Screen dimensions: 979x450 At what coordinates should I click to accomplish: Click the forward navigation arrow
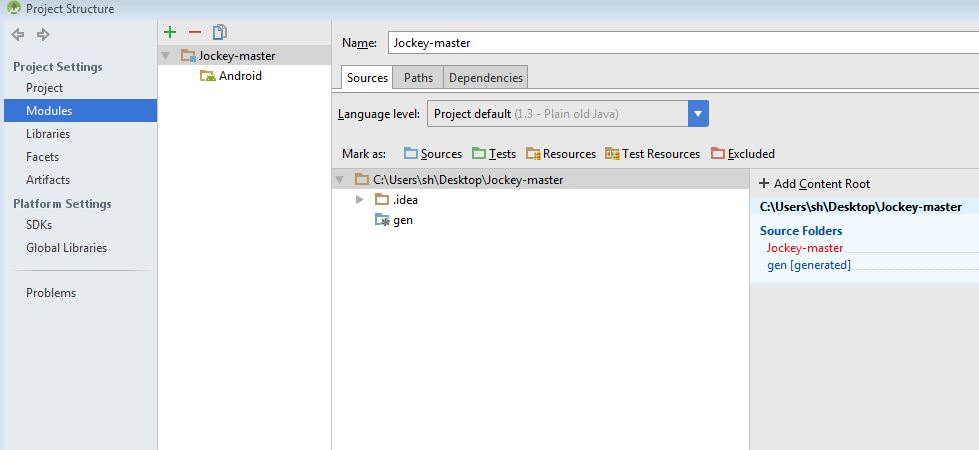pos(43,35)
